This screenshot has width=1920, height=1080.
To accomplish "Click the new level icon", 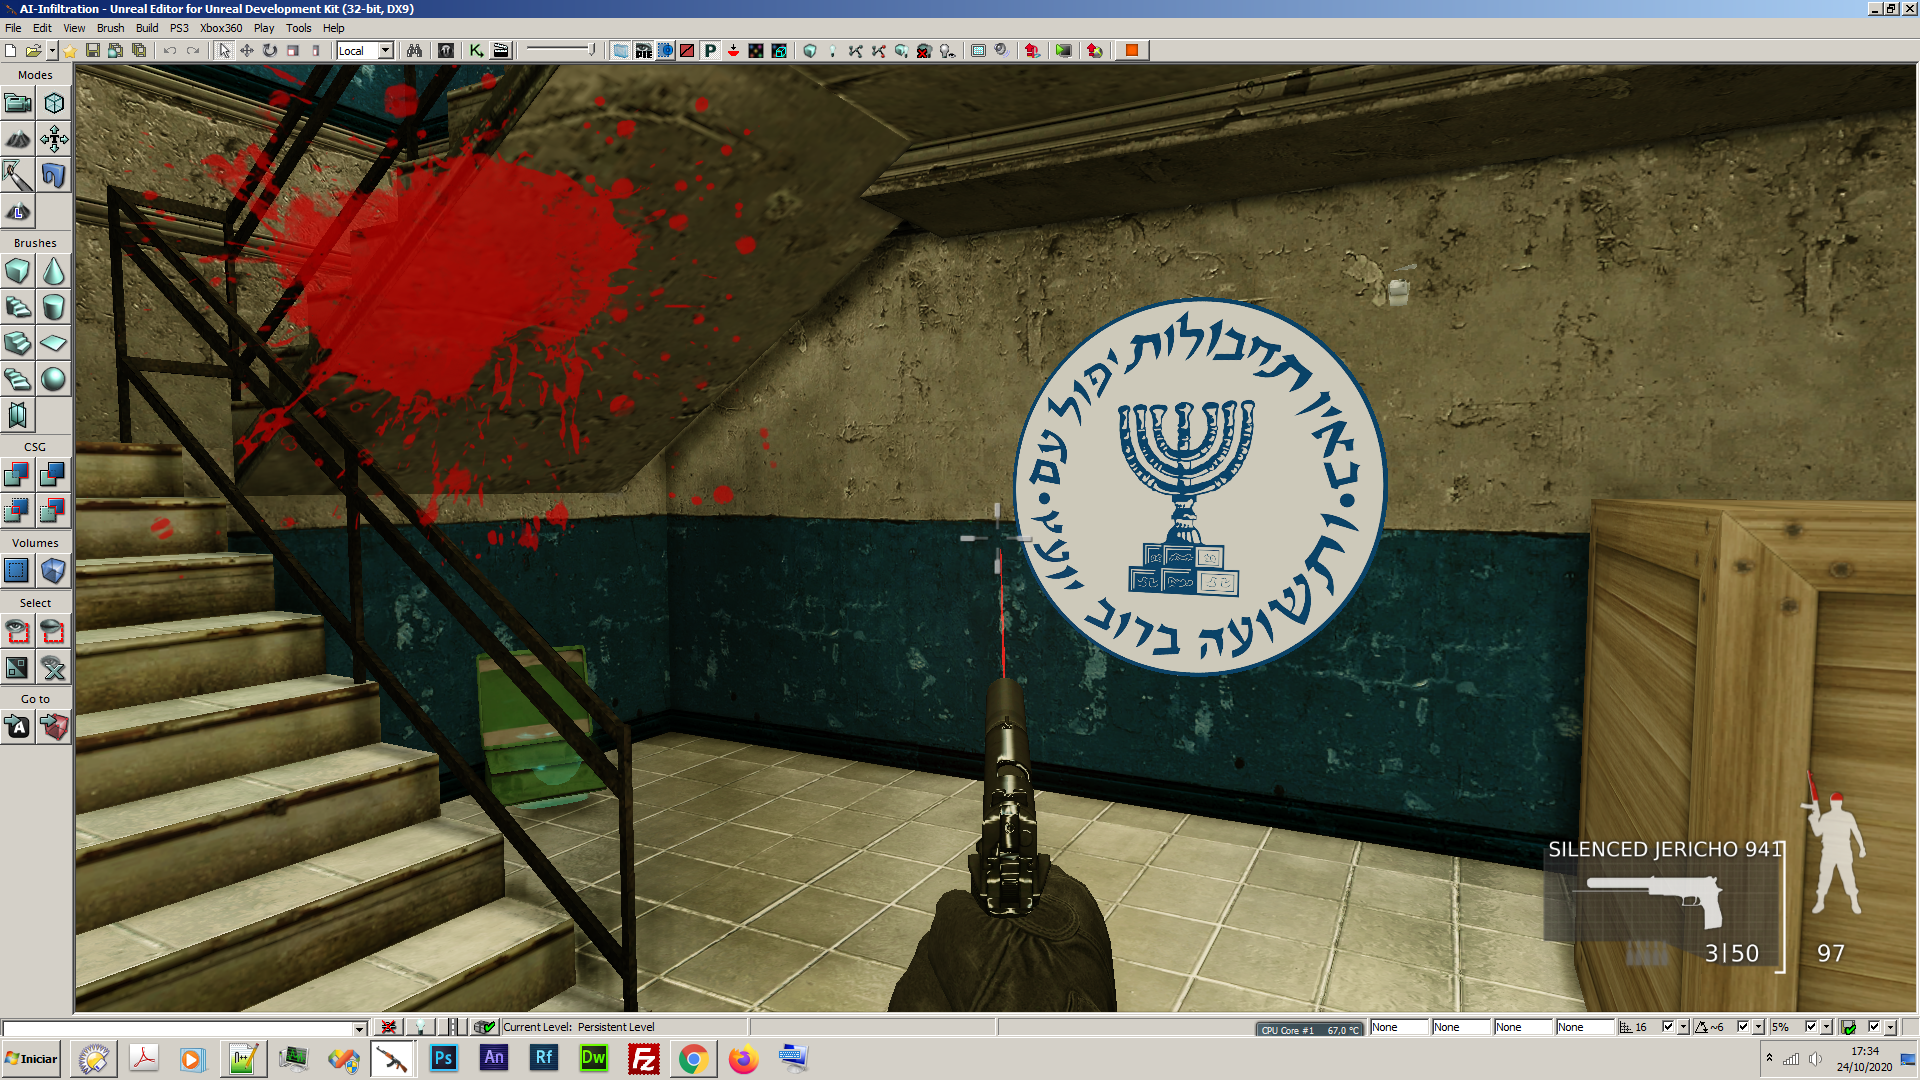I will point(11,50).
